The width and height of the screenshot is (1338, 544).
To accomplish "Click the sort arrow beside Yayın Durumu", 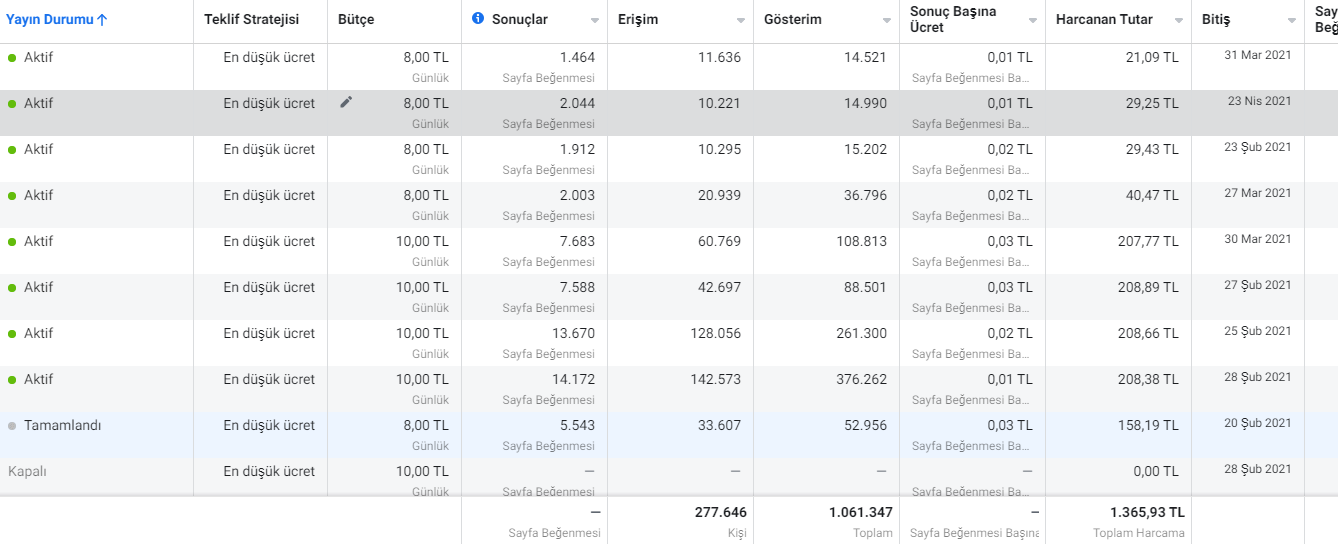I will [x=102, y=19].
